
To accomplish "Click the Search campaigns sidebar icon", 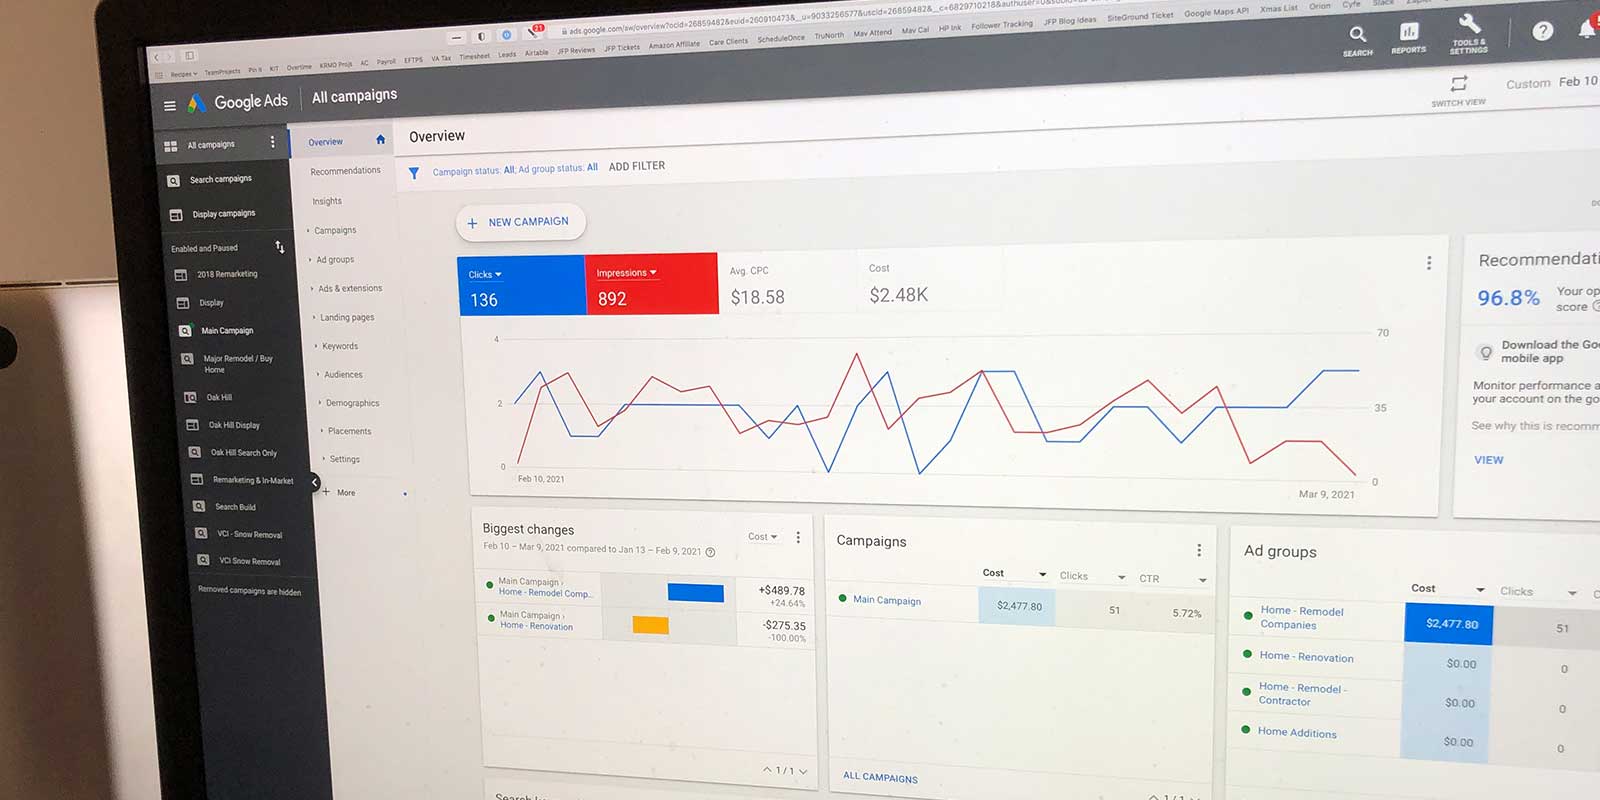I will (x=173, y=181).
